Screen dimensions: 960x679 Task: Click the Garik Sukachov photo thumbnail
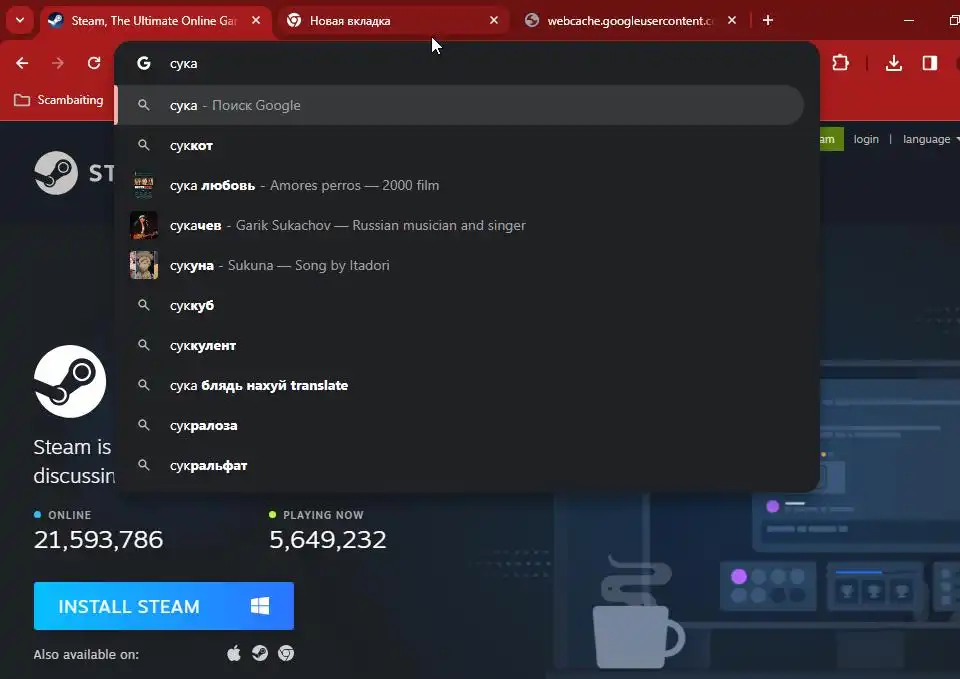coord(144,225)
